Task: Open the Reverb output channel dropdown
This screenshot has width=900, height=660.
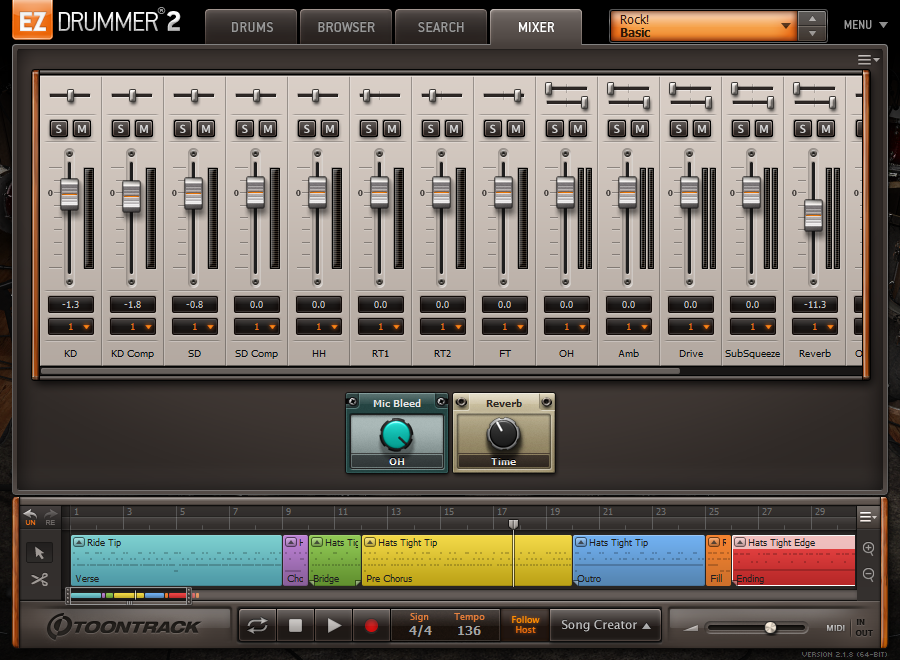Action: click(814, 327)
